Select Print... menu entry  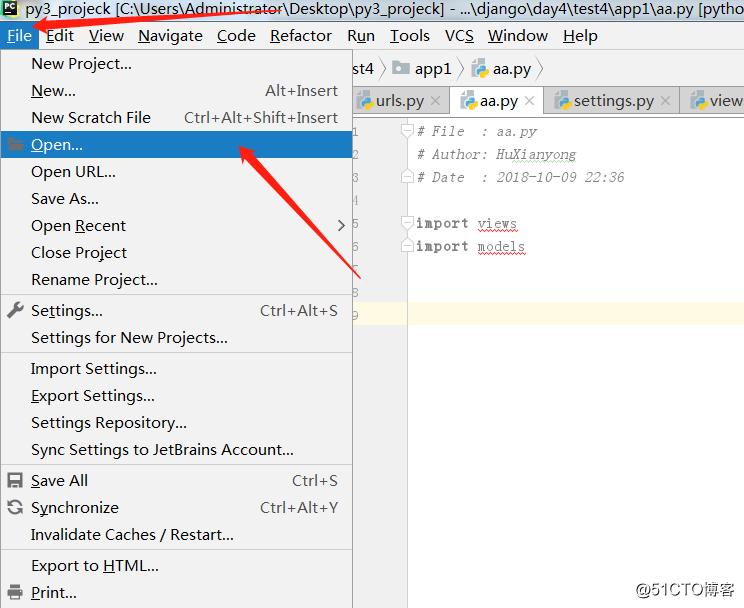point(177,593)
